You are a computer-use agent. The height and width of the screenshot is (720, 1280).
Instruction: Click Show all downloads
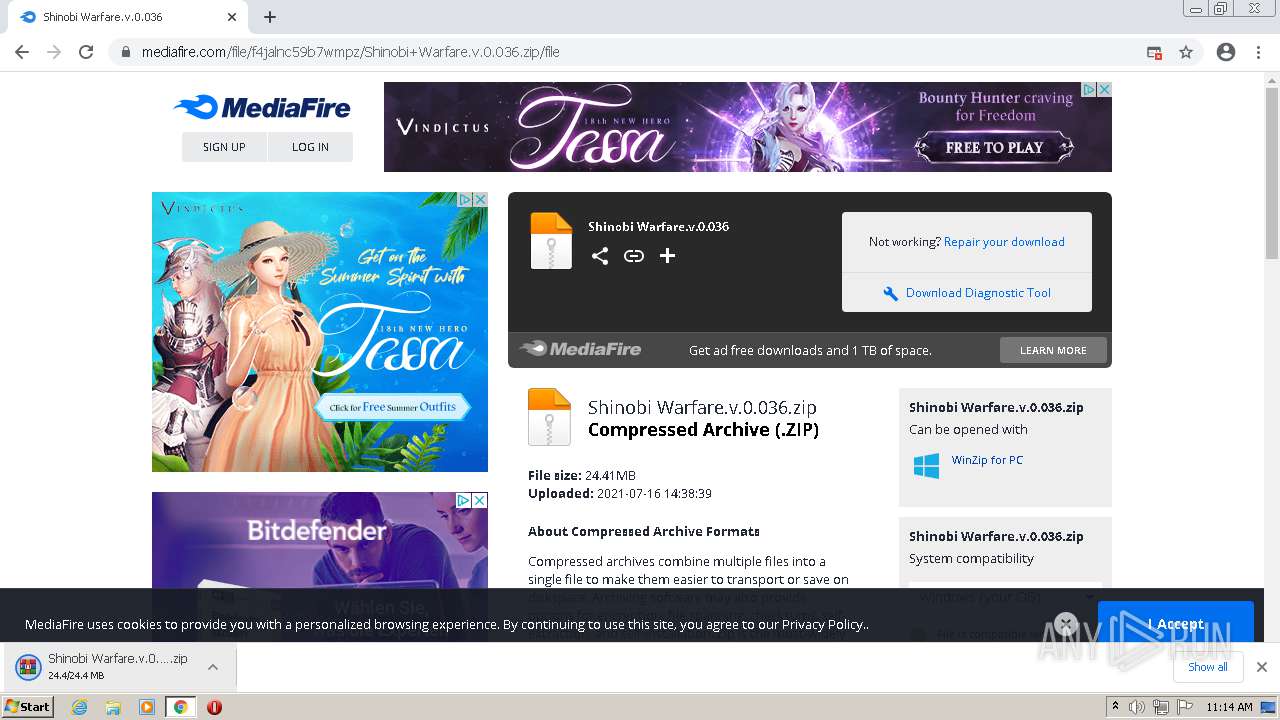pos(1208,667)
